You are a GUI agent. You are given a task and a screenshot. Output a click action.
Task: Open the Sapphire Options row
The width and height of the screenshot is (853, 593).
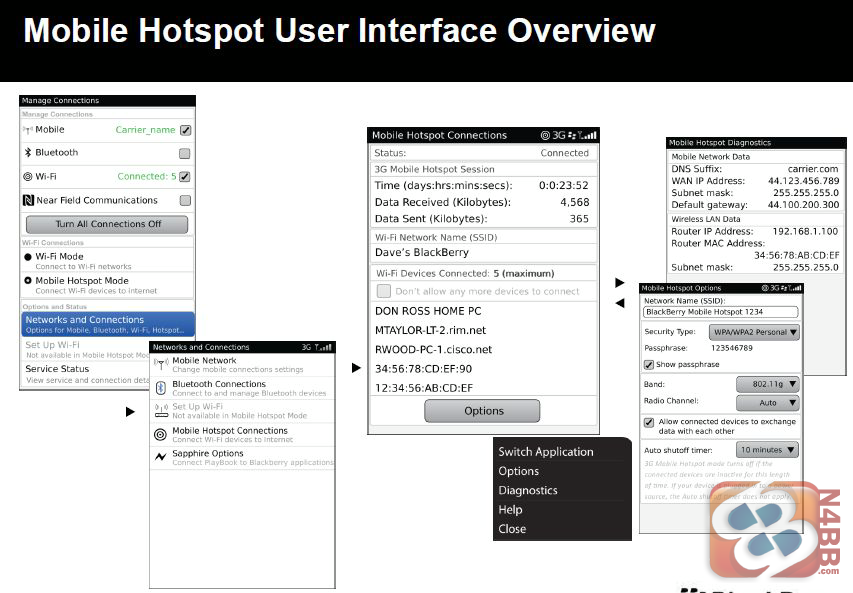click(243, 458)
